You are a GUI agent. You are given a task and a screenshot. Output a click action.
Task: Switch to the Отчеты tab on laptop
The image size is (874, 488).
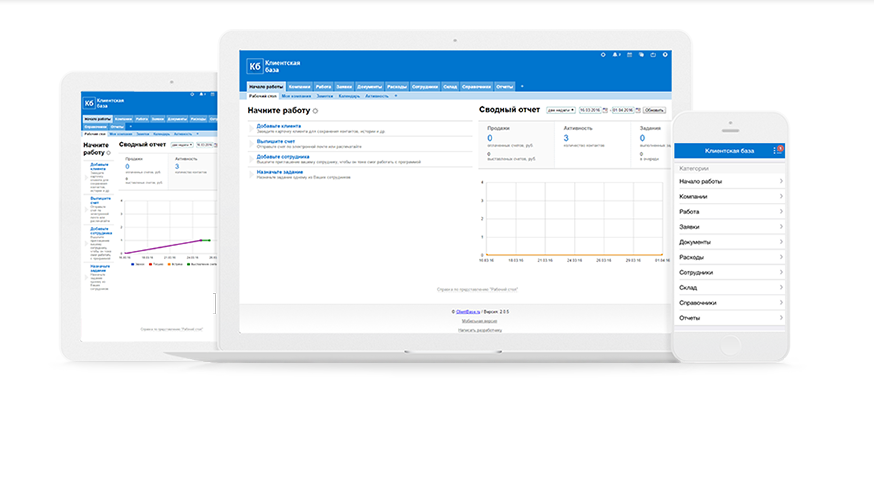(504, 86)
